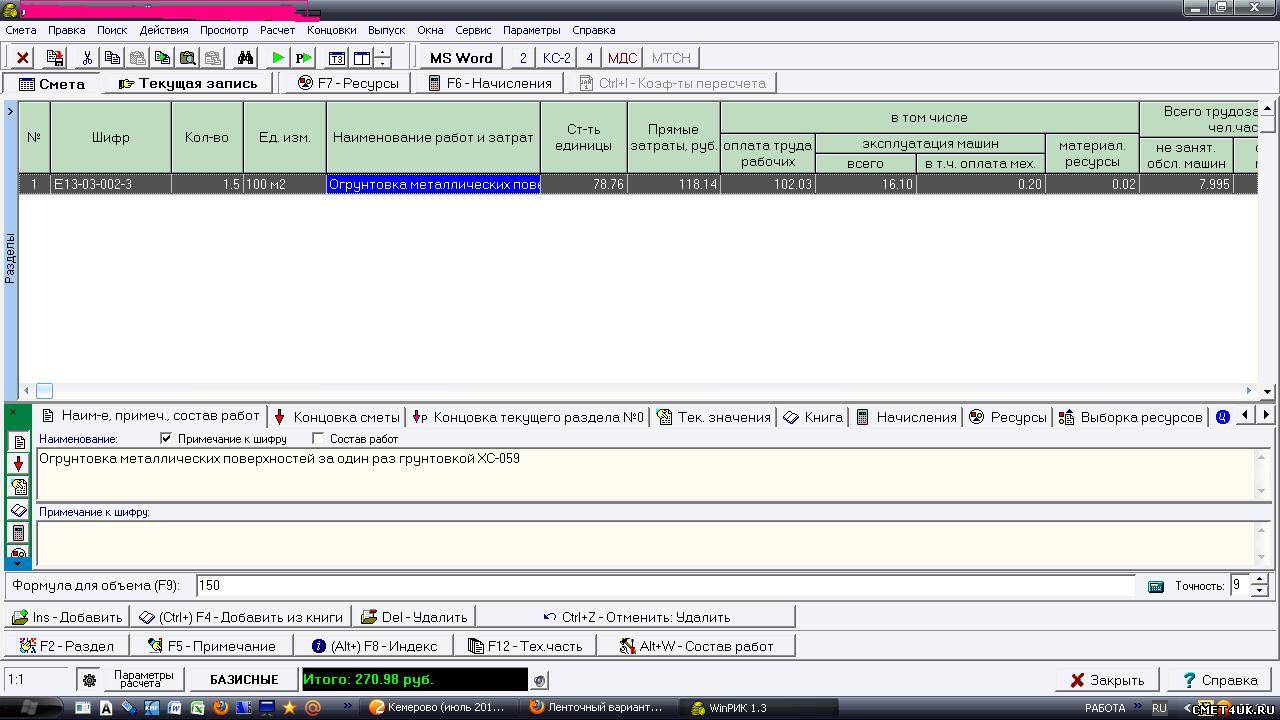Click the red down-arrow icon in left strip
1280x720 pixels.
[x=18, y=464]
